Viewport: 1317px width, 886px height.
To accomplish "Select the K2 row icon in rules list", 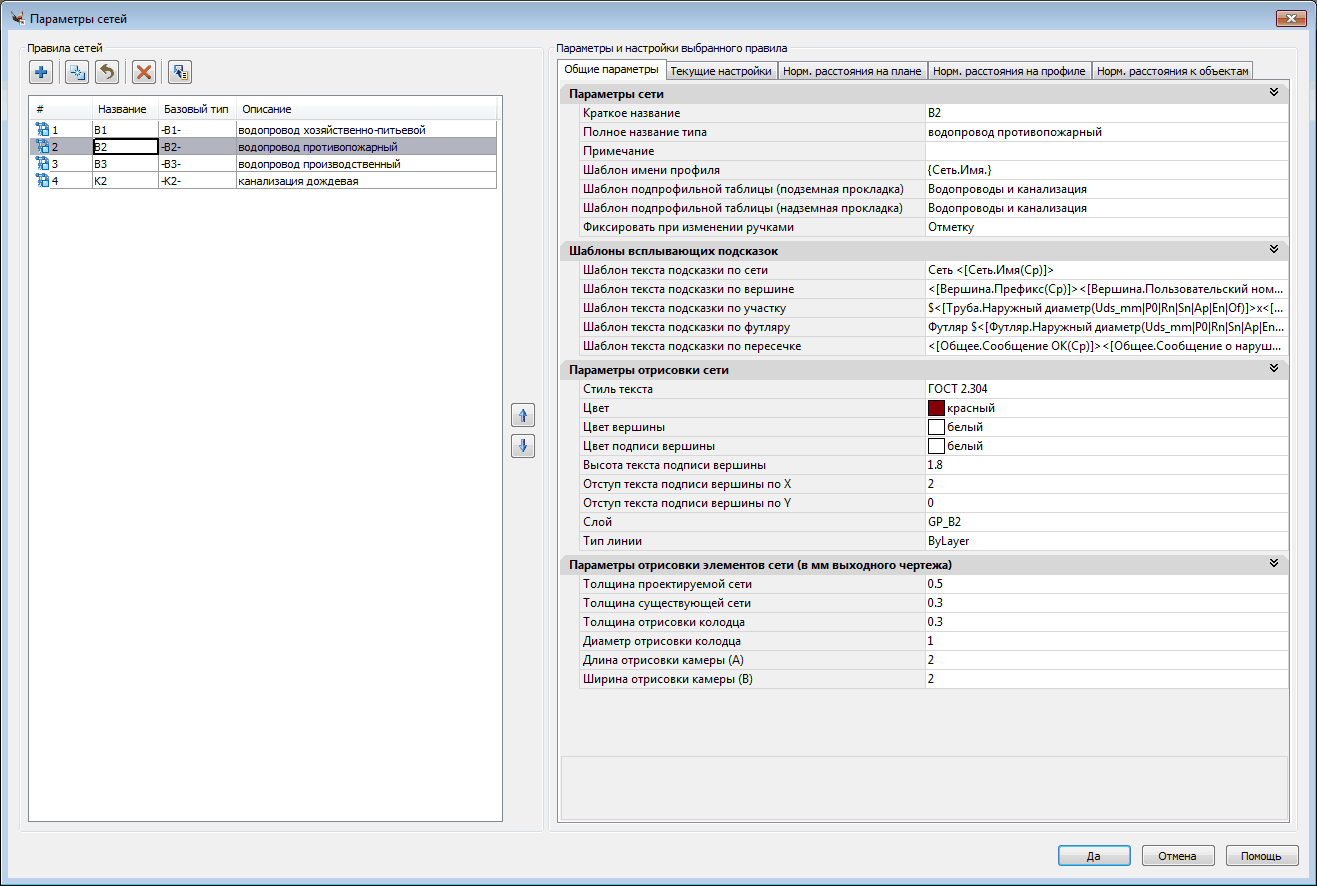I will [x=42, y=181].
